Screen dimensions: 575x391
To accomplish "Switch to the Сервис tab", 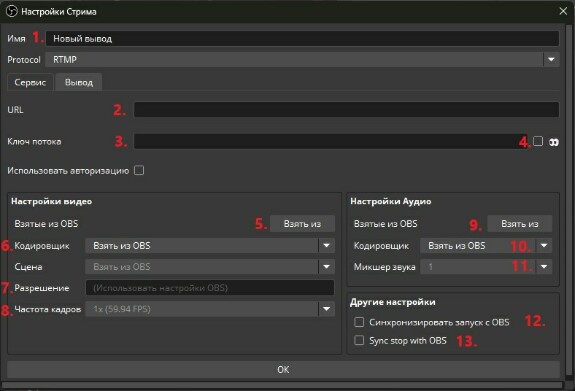I will [x=30, y=82].
